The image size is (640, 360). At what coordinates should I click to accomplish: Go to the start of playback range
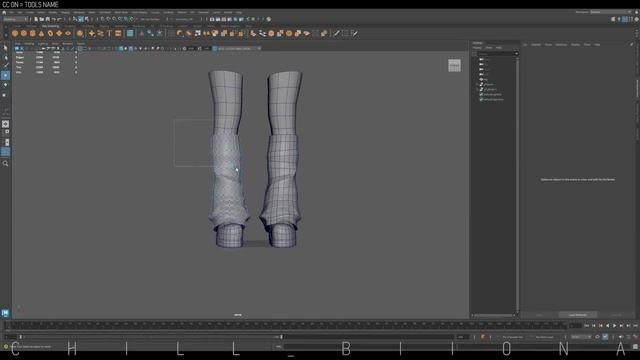tap(587, 326)
